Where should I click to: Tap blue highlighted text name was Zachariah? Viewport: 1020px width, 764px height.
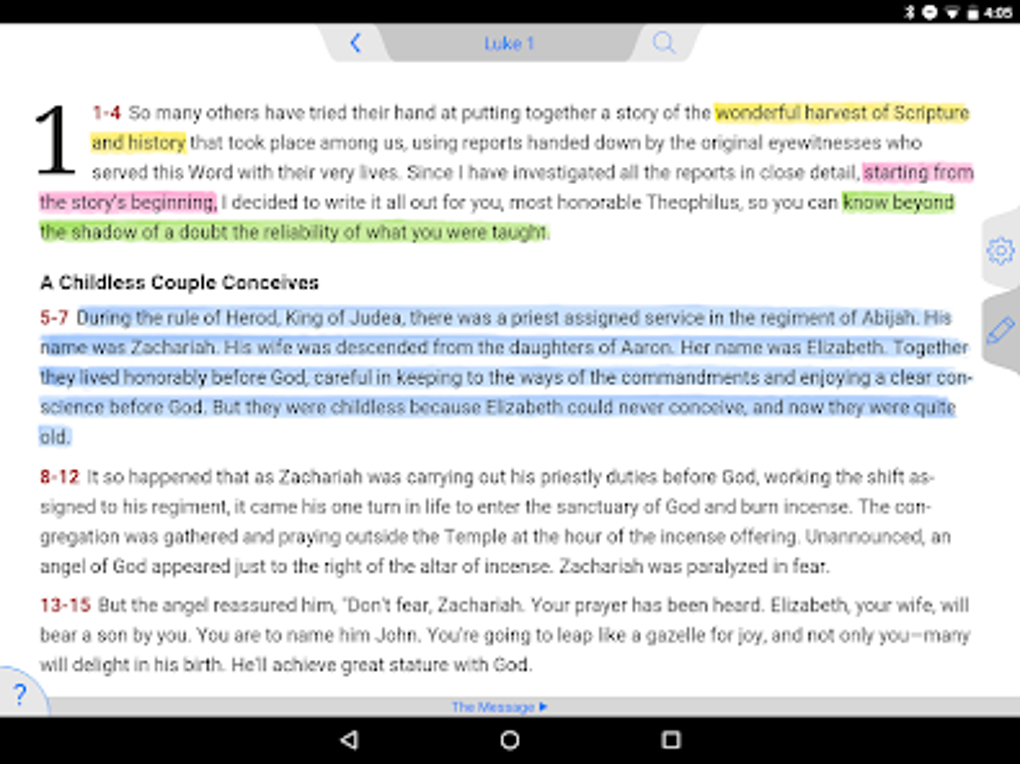128,348
